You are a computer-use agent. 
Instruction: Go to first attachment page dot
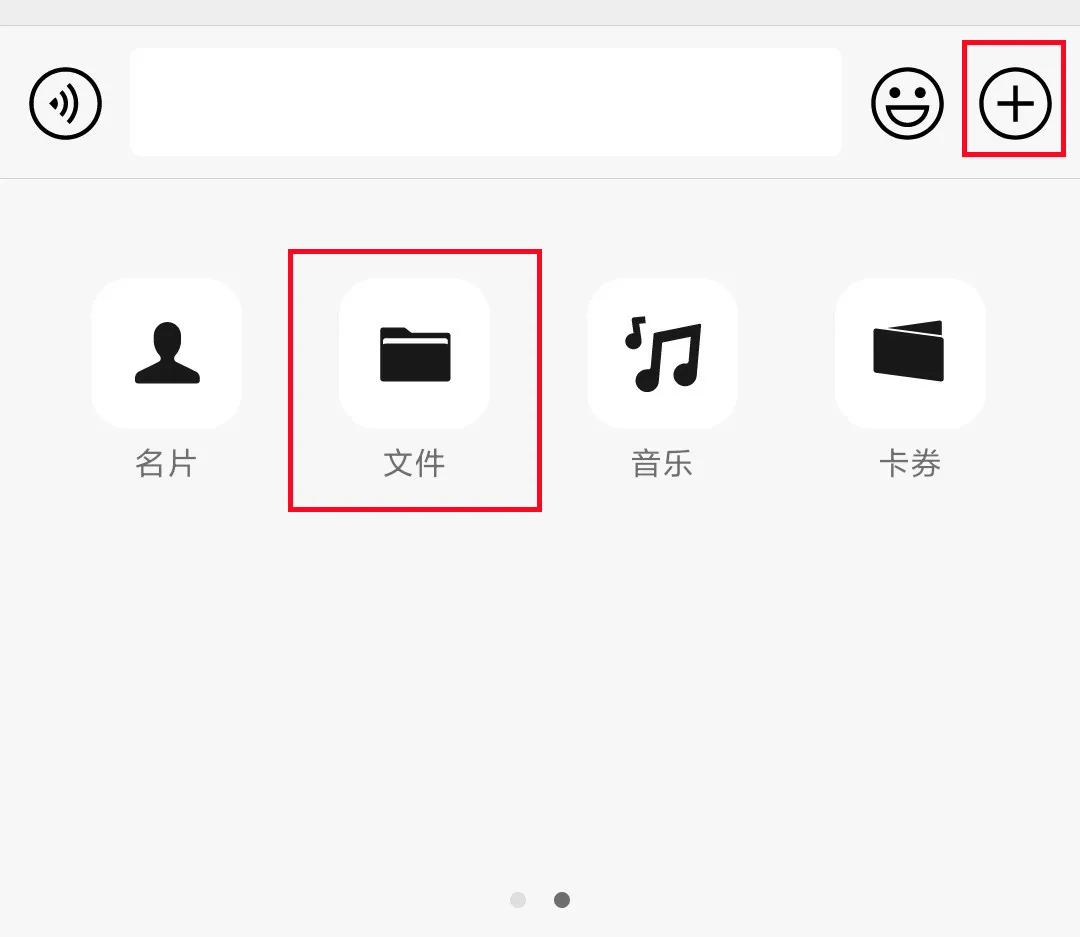pyautogui.click(x=518, y=900)
